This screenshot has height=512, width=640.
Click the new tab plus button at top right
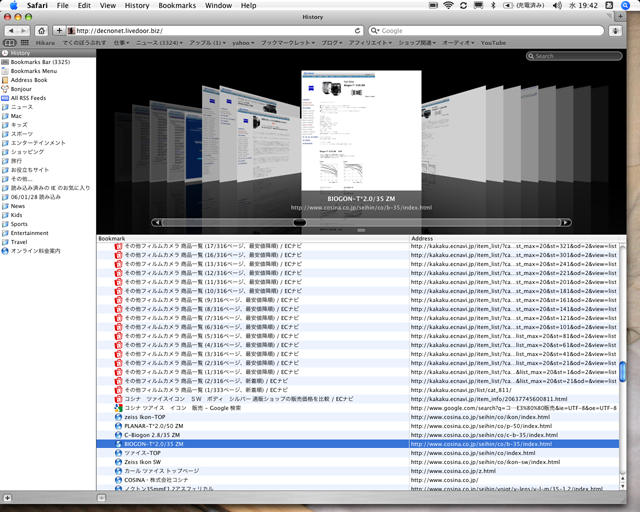pos(620,17)
